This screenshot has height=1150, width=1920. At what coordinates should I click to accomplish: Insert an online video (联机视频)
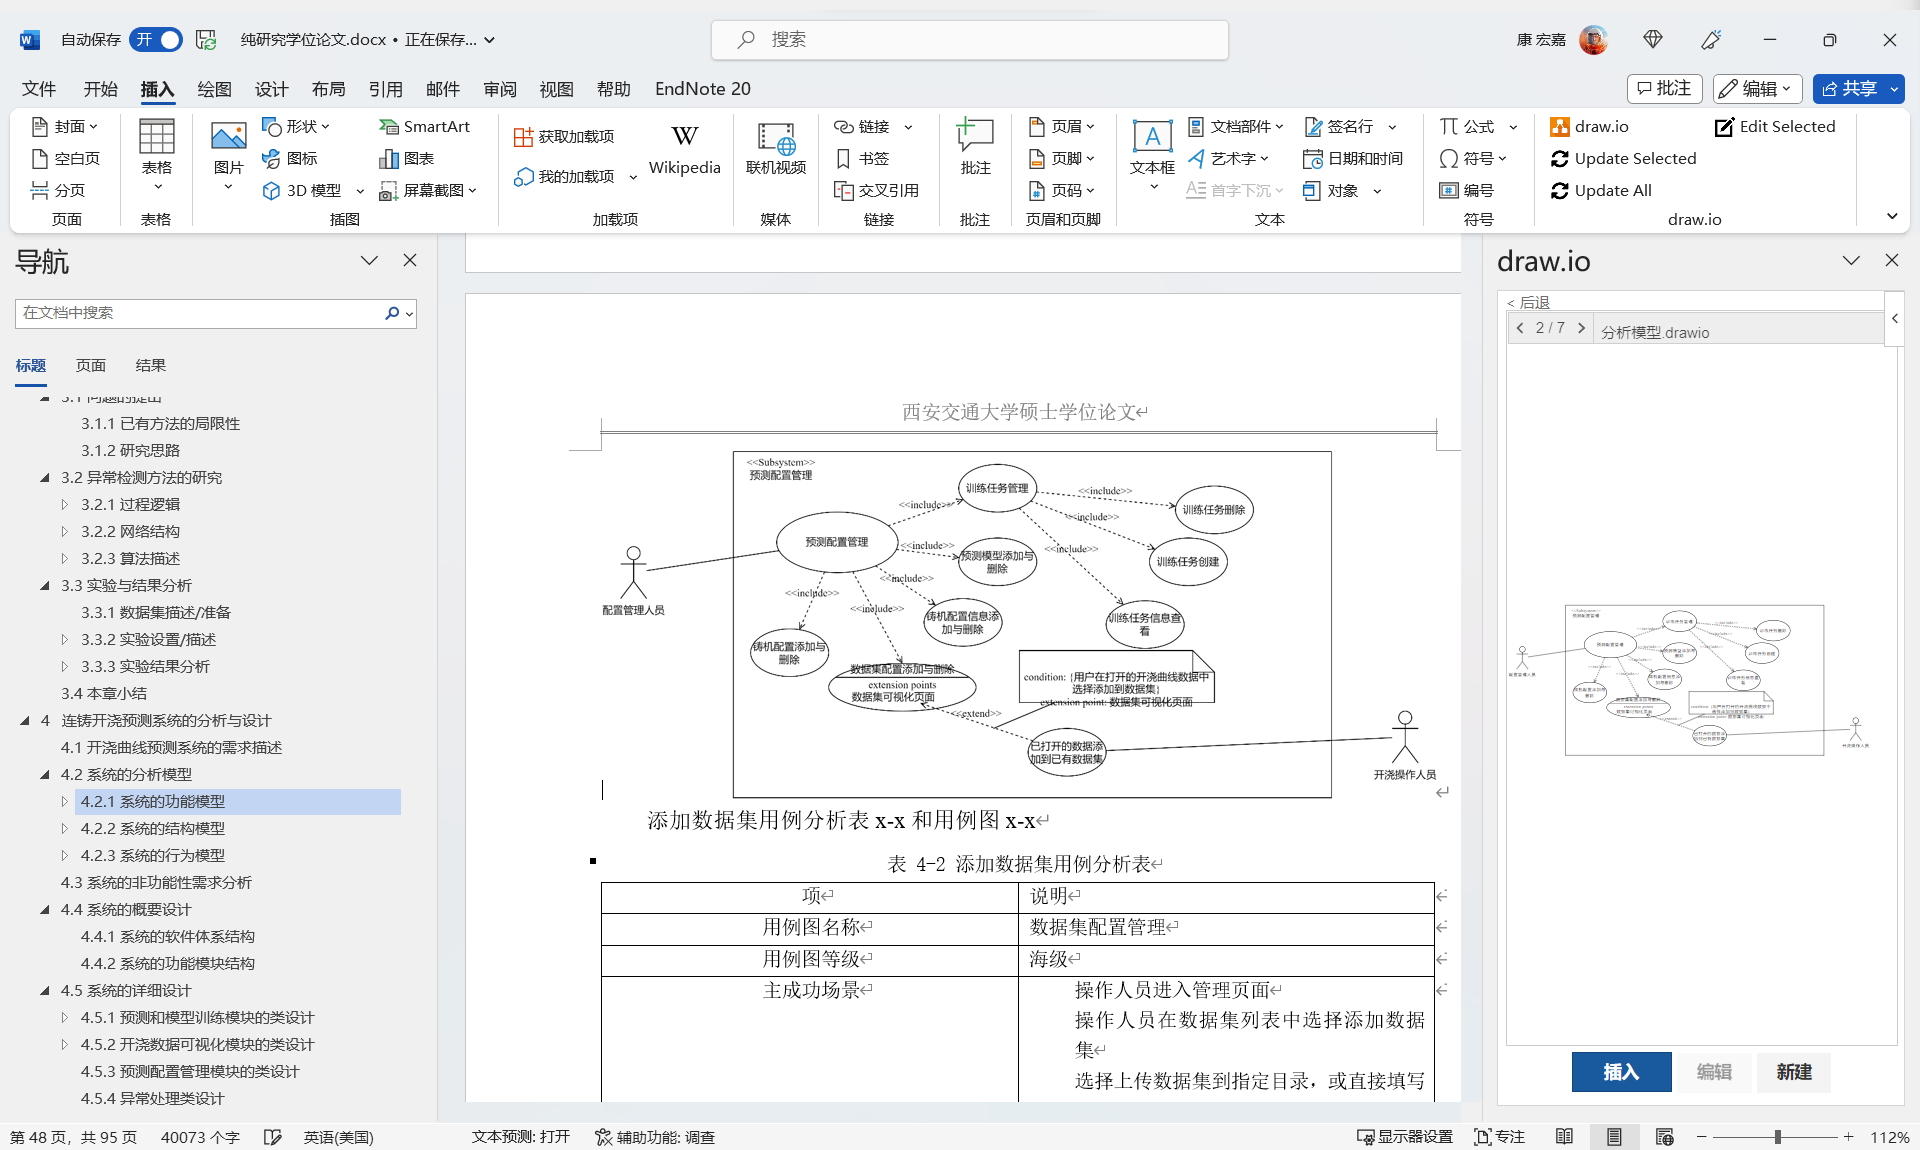(x=775, y=148)
